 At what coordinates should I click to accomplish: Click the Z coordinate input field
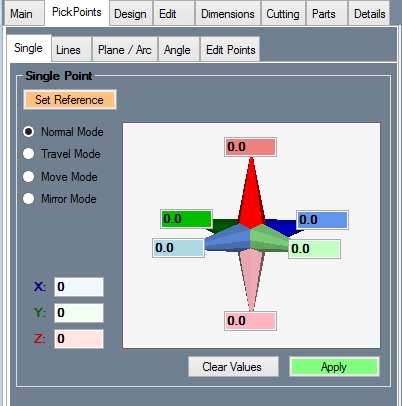(79, 339)
